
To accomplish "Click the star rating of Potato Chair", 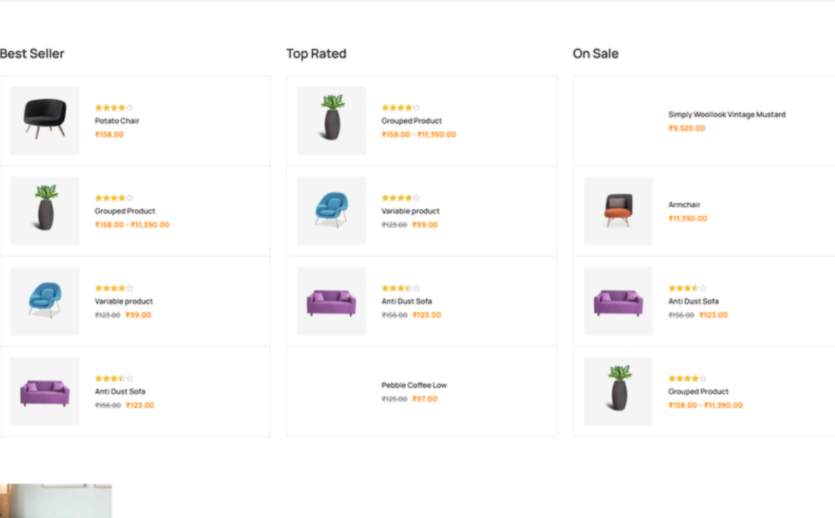I will [114, 108].
